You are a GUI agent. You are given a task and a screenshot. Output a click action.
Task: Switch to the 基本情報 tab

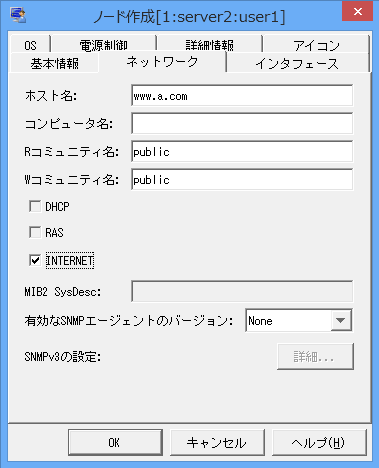pyautogui.click(x=55, y=63)
